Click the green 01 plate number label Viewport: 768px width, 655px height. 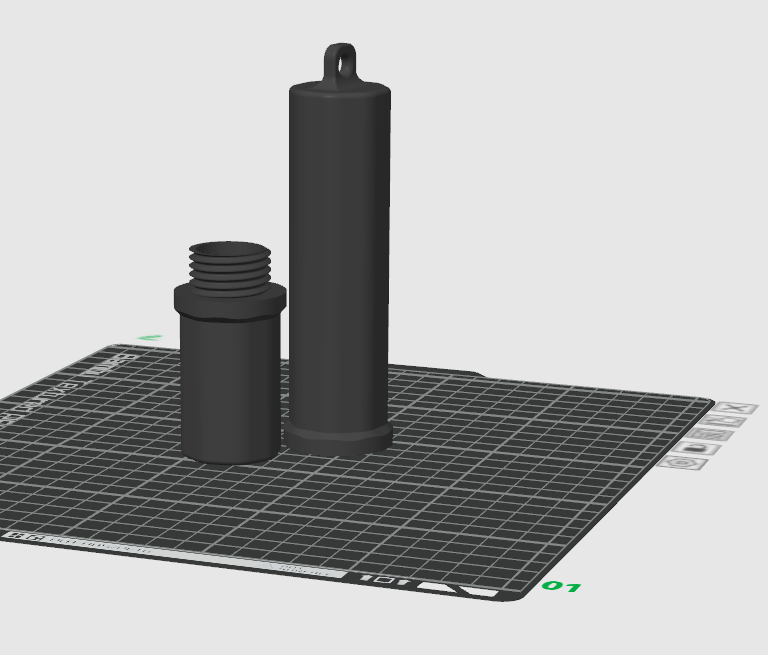click(562, 586)
